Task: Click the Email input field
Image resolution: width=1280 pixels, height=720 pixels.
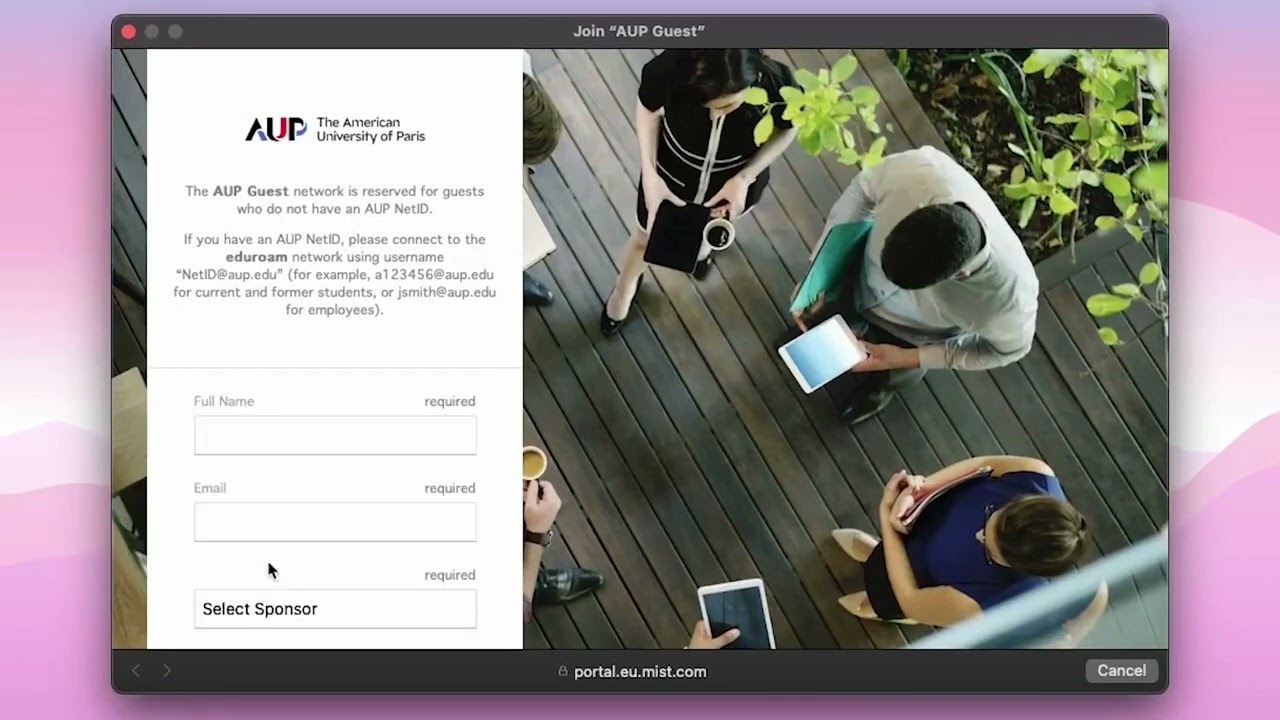Action: click(x=335, y=522)
